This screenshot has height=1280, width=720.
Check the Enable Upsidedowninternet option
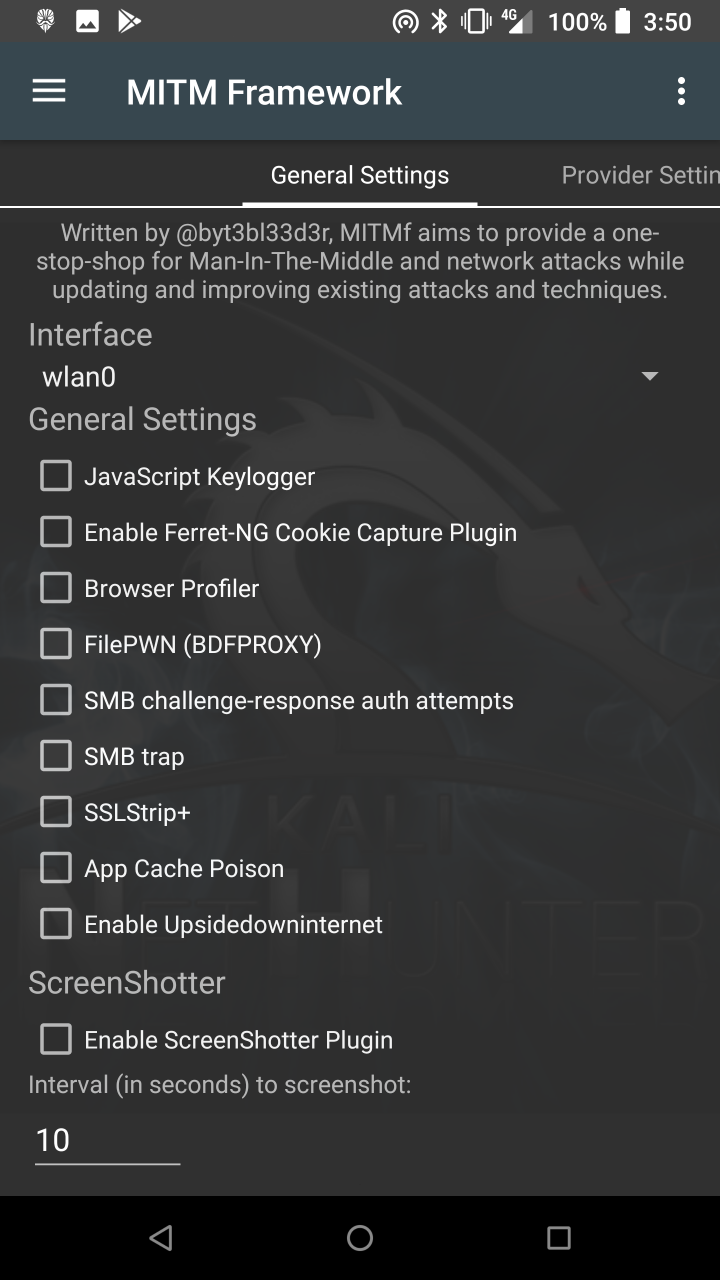56,924
